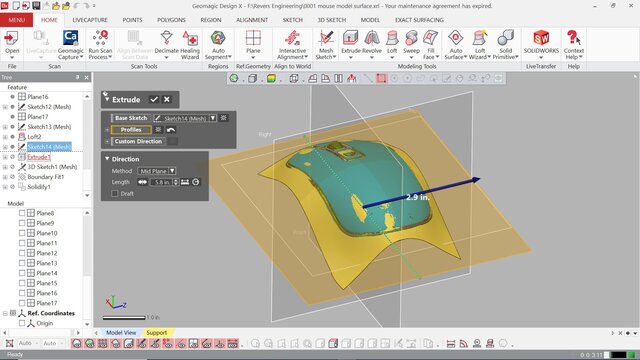Reset Profiles selection with undo arrow

click(x=171, y=130)
